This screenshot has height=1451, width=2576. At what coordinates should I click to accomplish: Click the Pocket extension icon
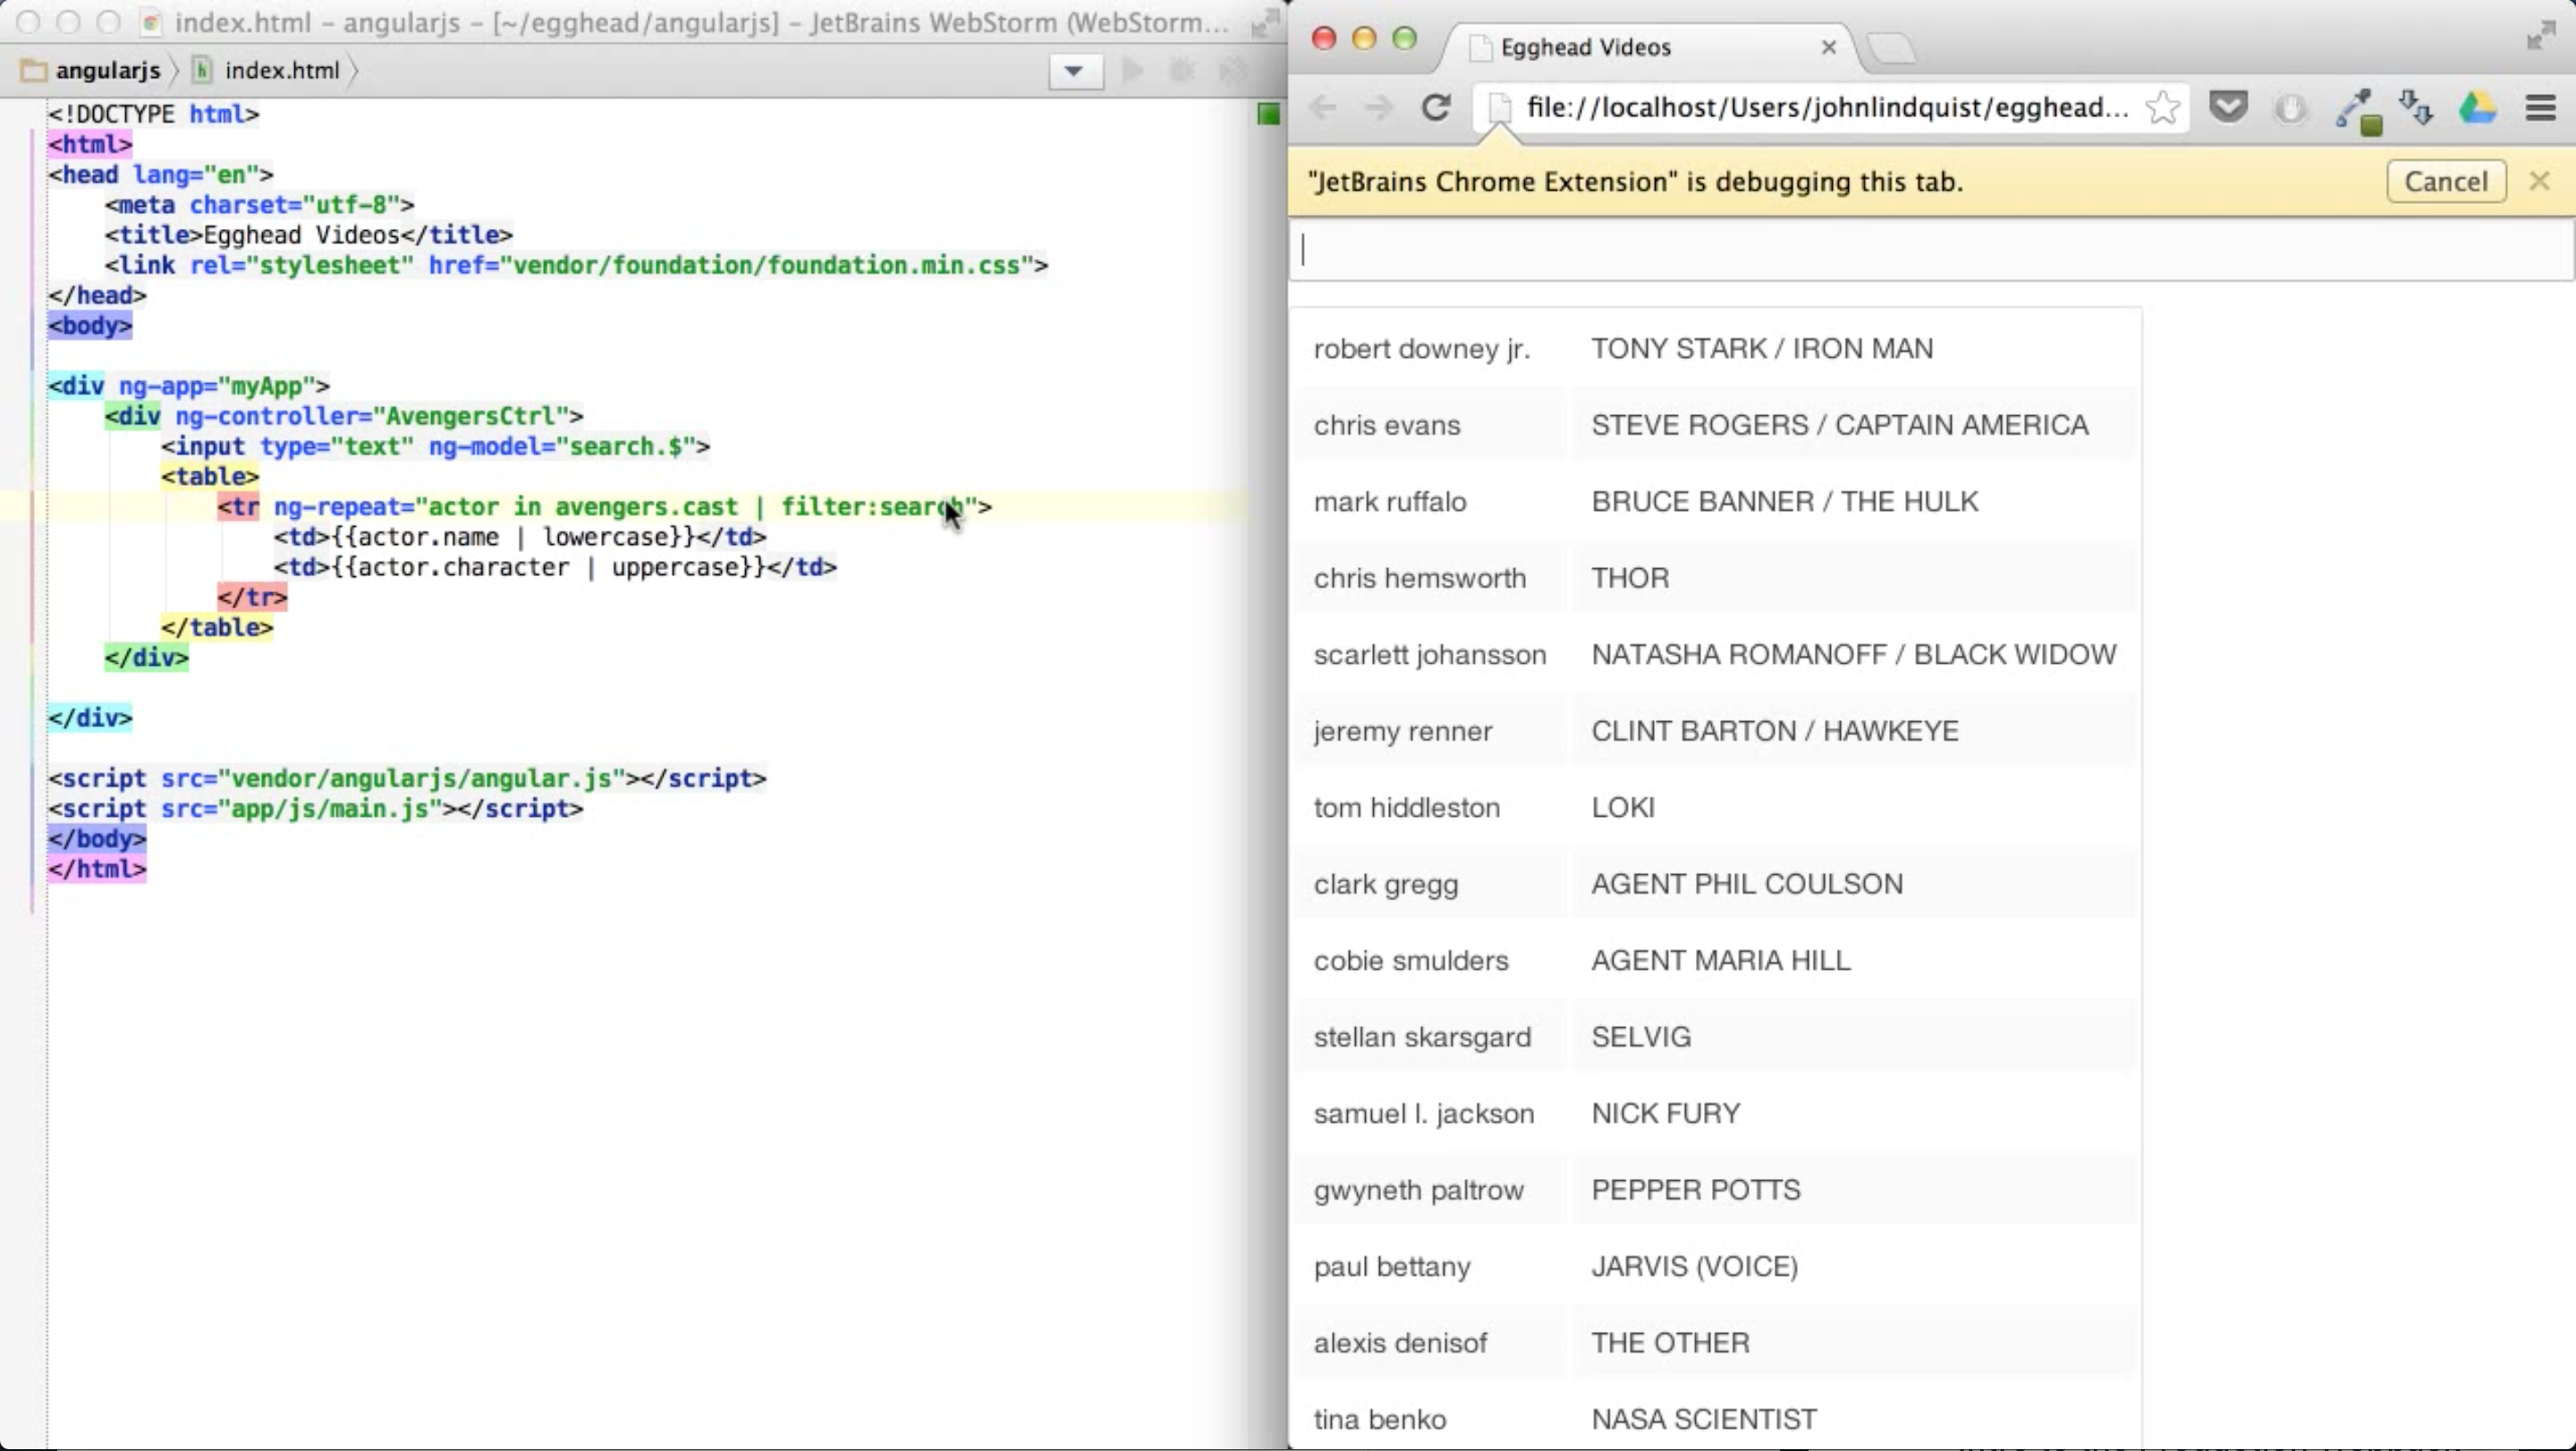2228,107
